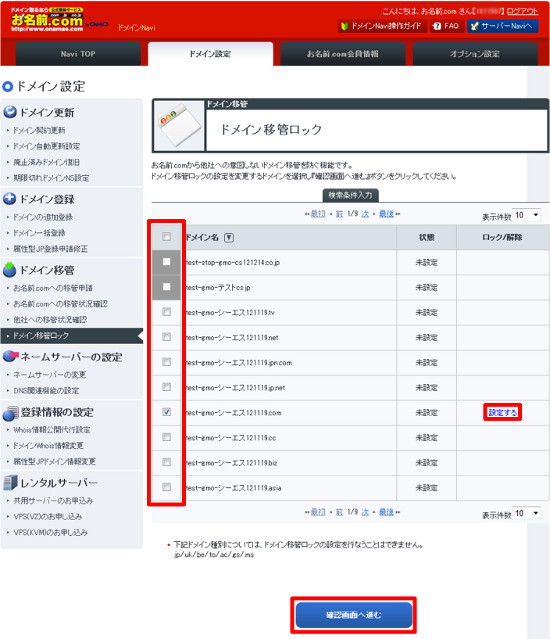Click the ドメイン登録 plus icon
Viewport: 550px width, 639px height.
point(10,199)
